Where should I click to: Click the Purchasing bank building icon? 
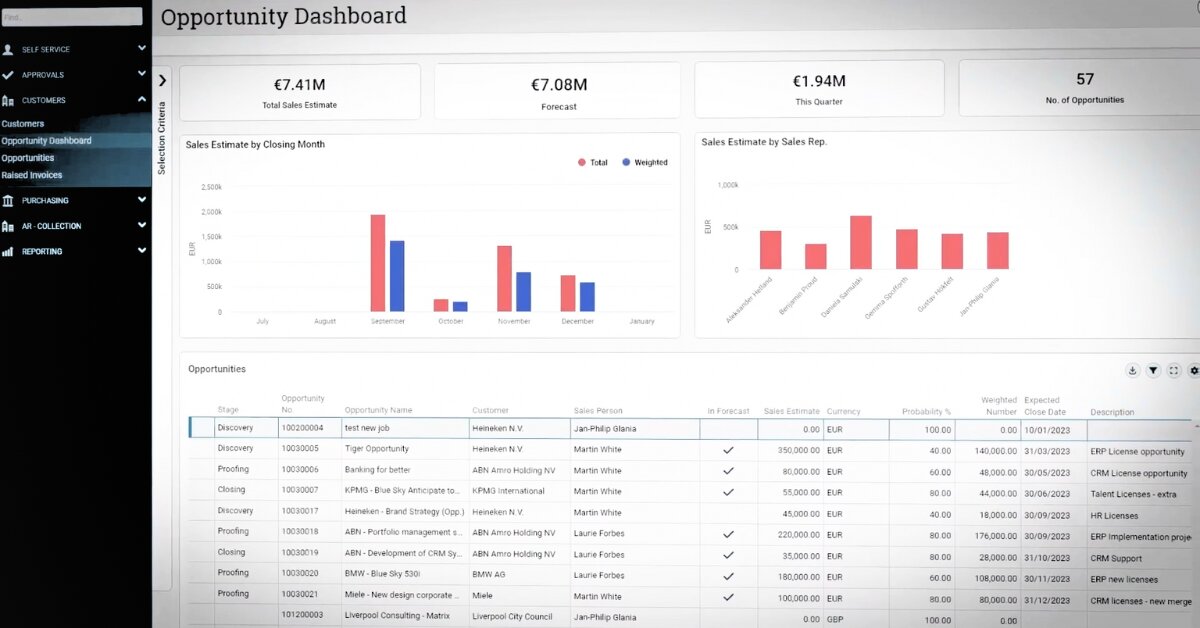click(8, 201)
